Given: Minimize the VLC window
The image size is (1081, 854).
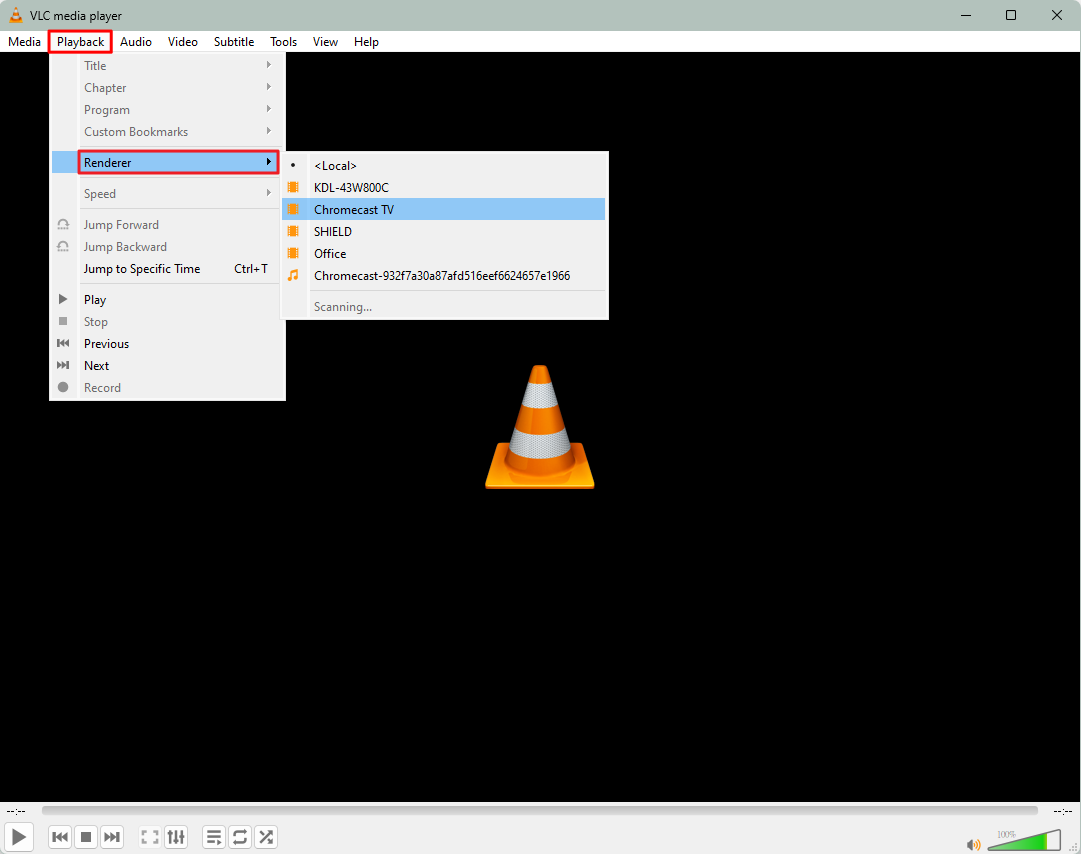Looking at the screenshot, I should 966,15.
